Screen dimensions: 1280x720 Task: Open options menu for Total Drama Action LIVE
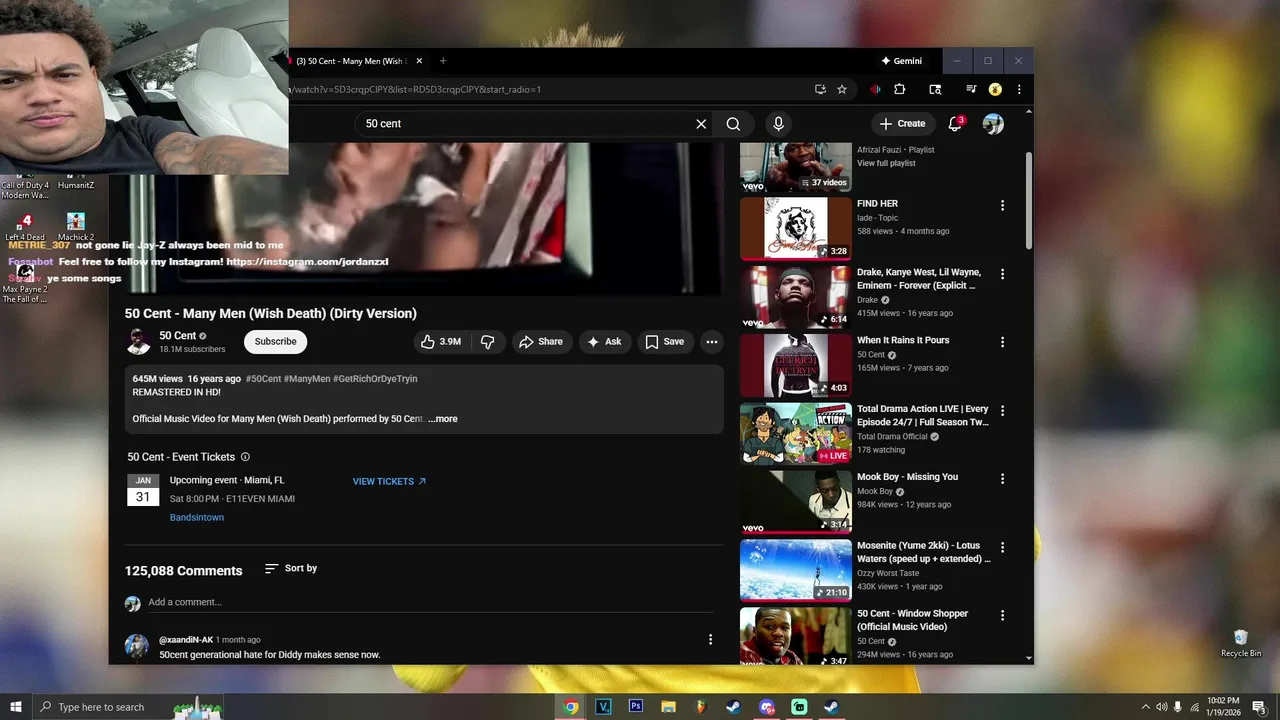point(1002,410)
